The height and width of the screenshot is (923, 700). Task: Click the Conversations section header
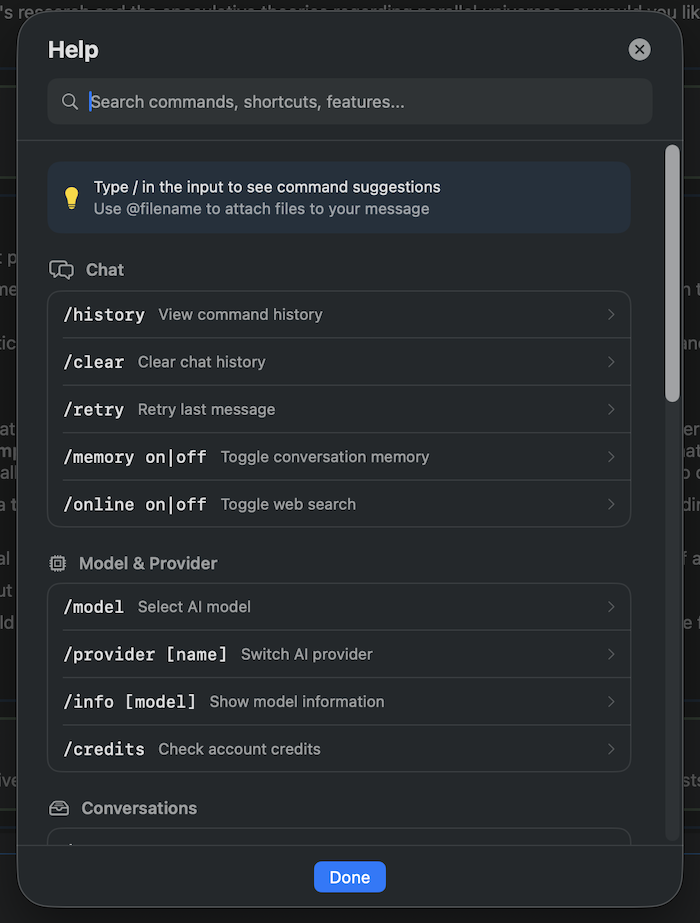(x=139, y=808)
